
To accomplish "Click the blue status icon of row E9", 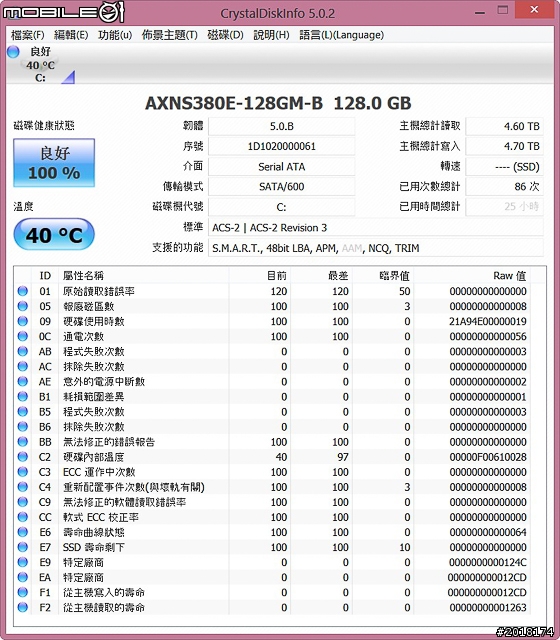I will tap(22, 562).
